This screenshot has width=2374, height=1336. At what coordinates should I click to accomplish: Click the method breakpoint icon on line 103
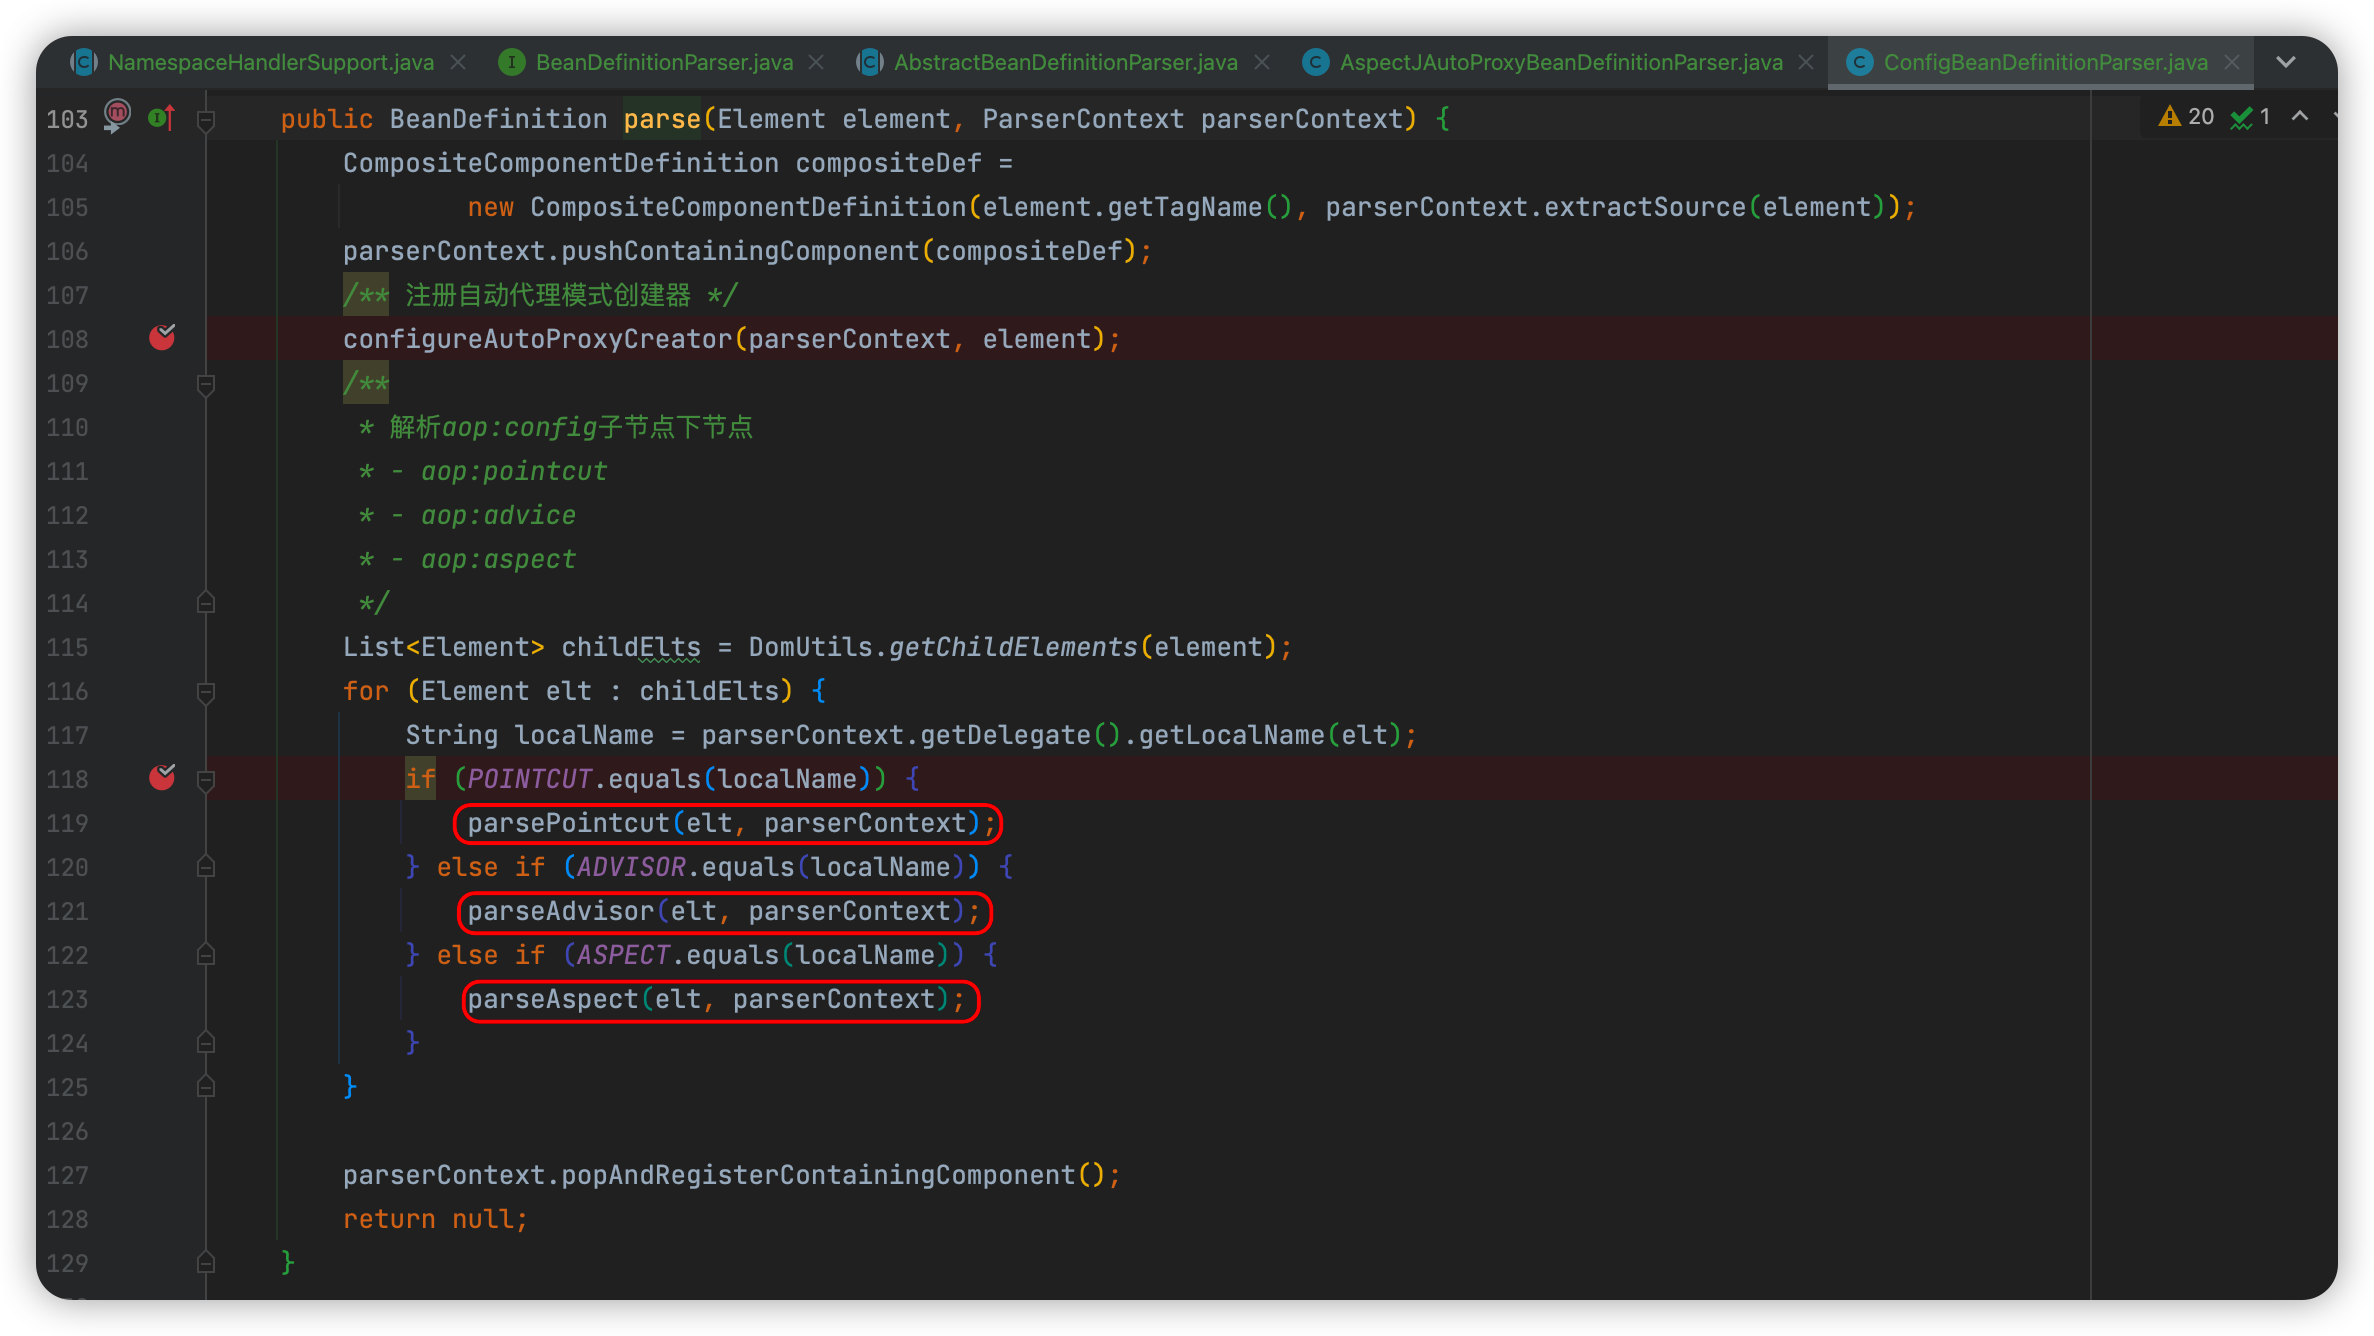118,114
